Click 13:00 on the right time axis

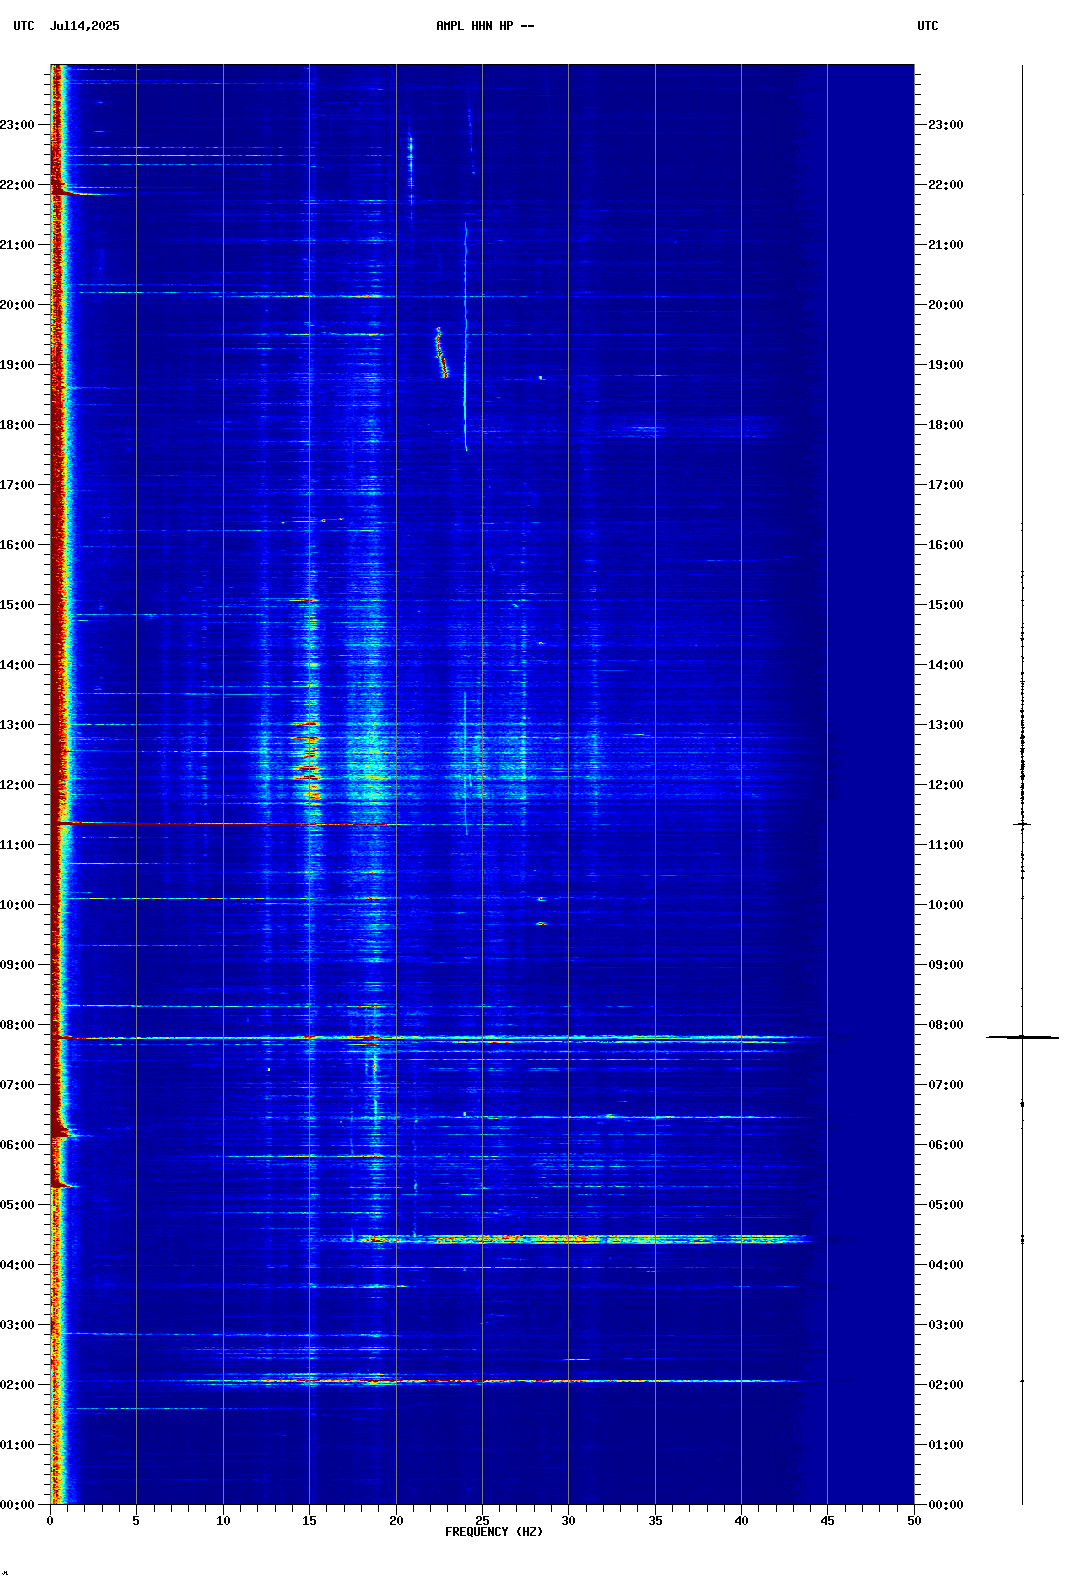(946, 725)
